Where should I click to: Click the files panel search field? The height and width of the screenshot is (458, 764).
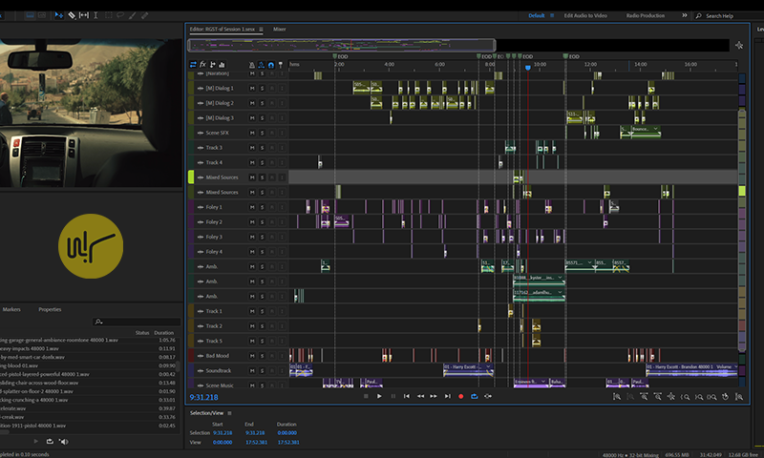coord(136,322)
